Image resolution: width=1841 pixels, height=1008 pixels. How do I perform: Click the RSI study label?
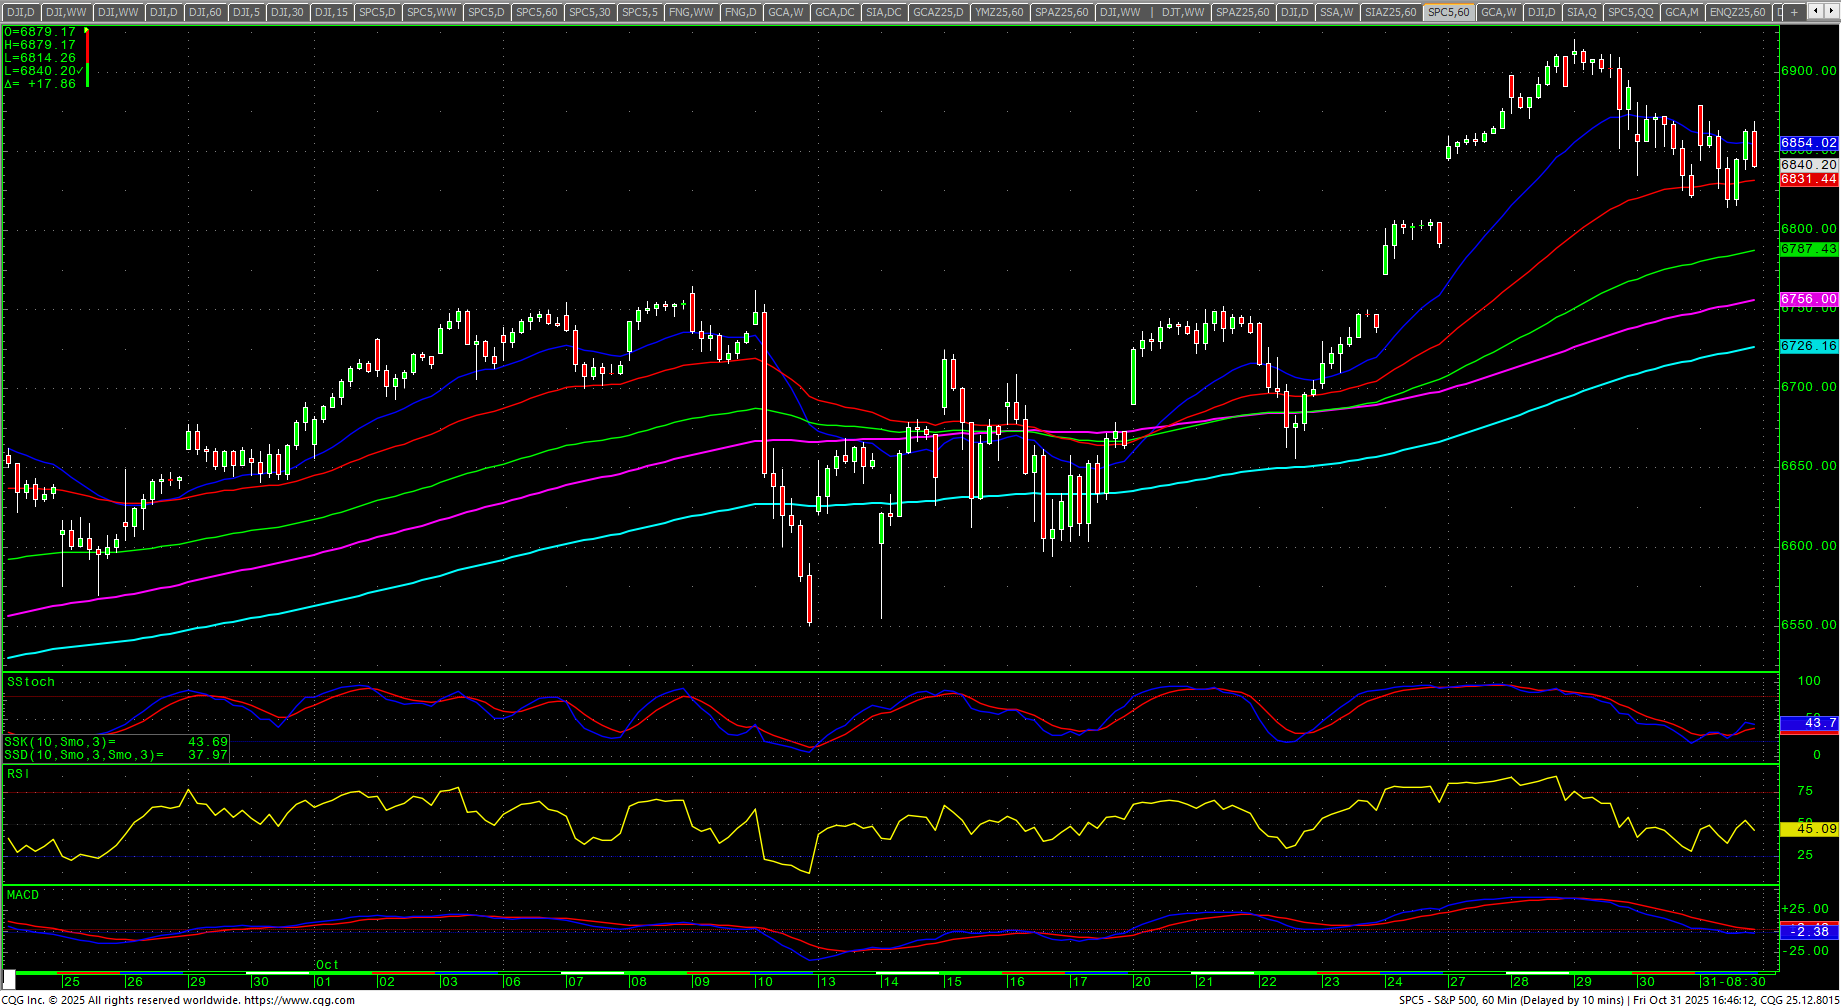[18, 774]
